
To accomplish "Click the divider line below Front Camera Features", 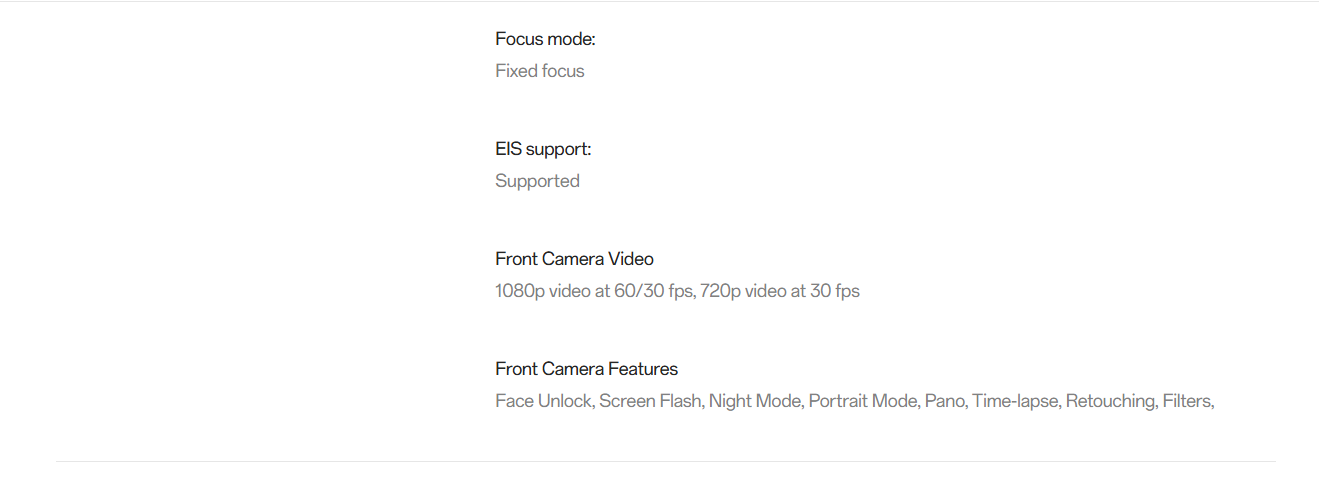I will pos(665,461).
